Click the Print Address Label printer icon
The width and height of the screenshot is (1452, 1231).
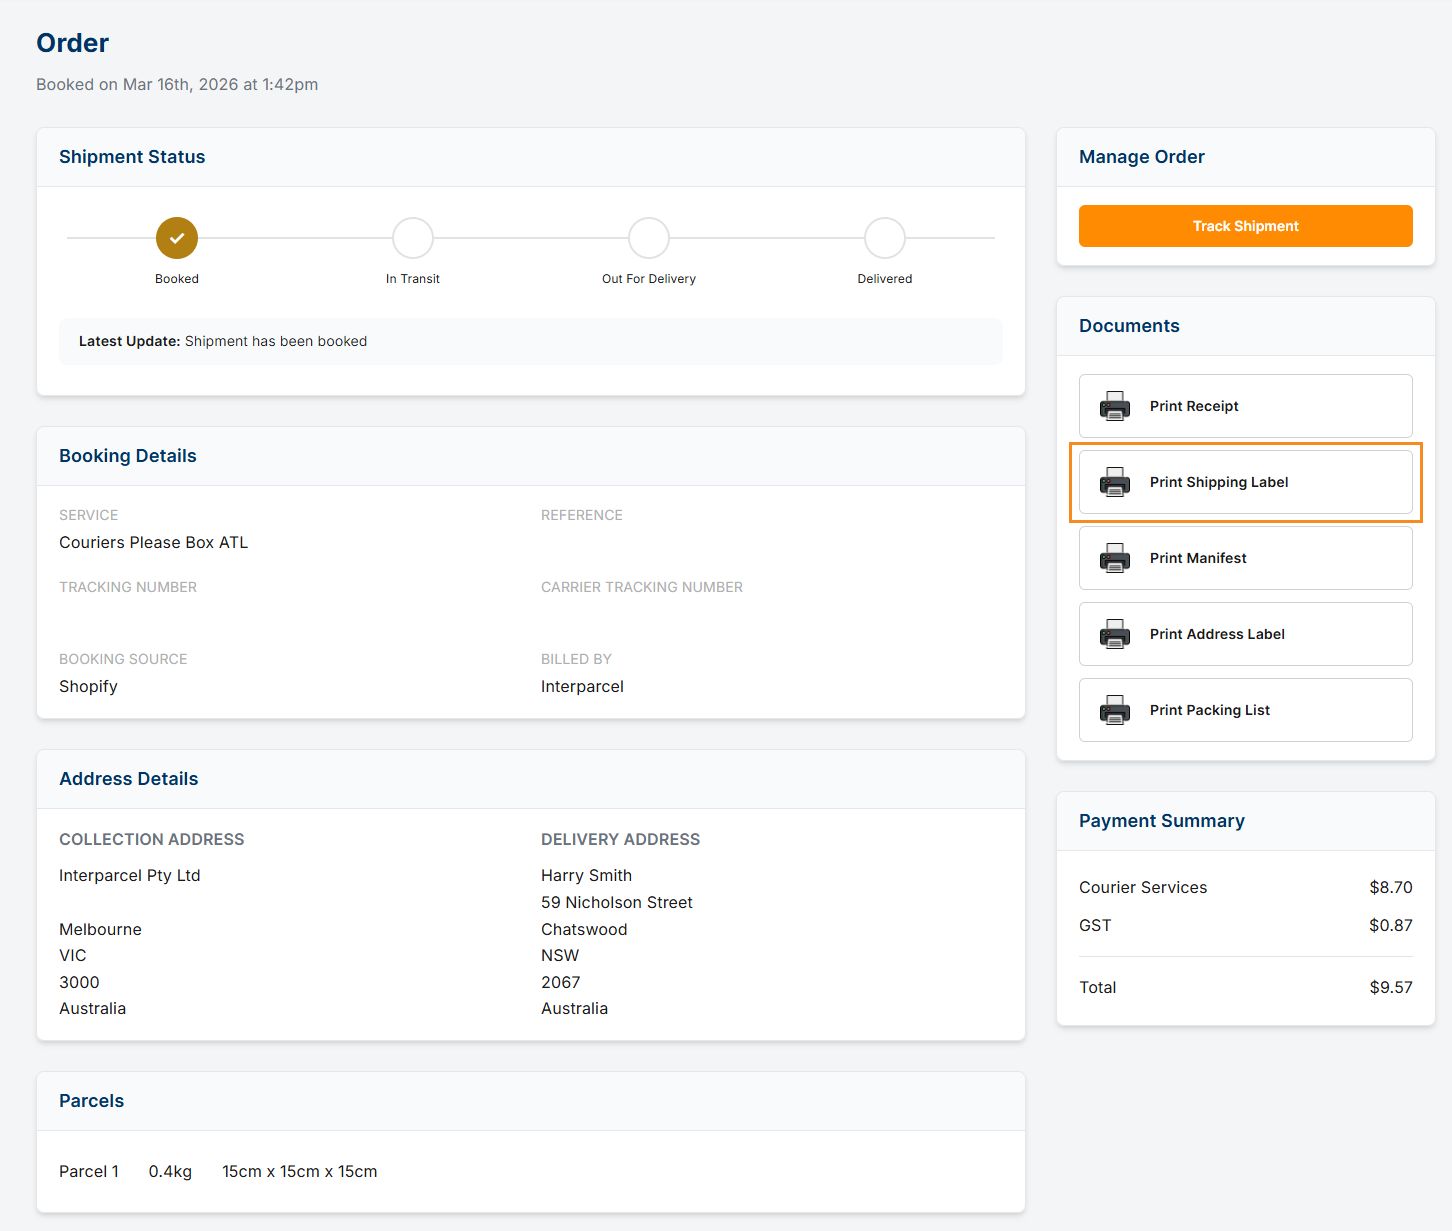pyautogui.click(x=1114, y=634)
